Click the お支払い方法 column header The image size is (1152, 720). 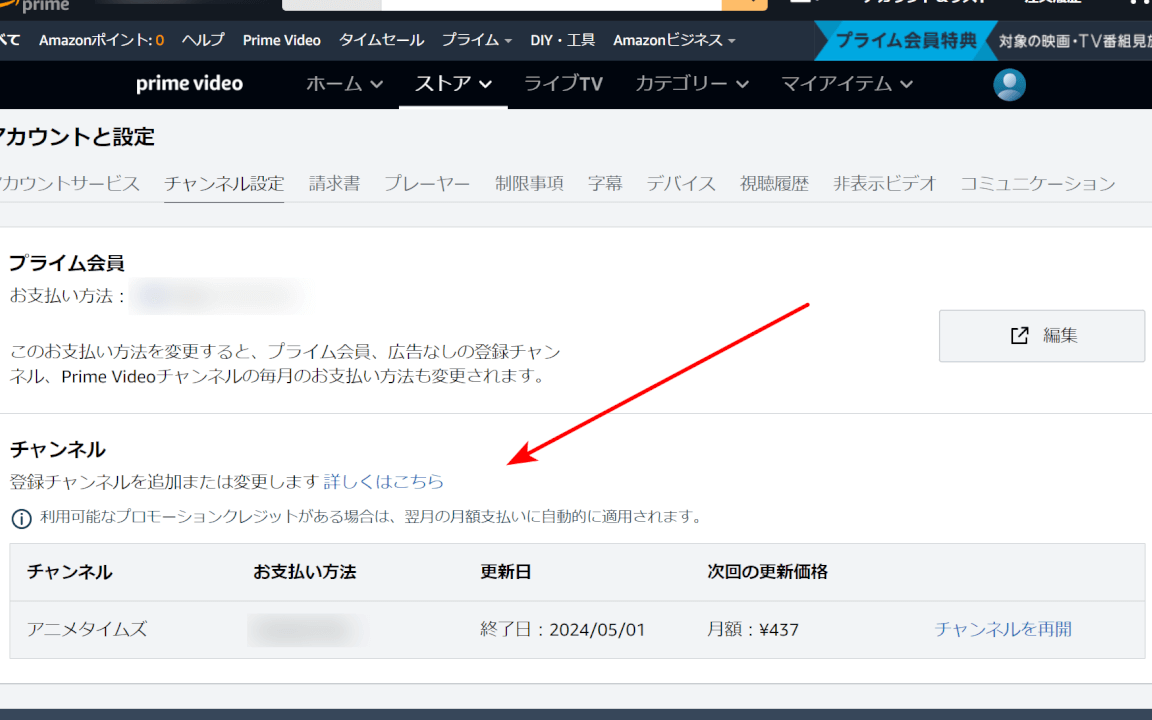tap(304, 572)
